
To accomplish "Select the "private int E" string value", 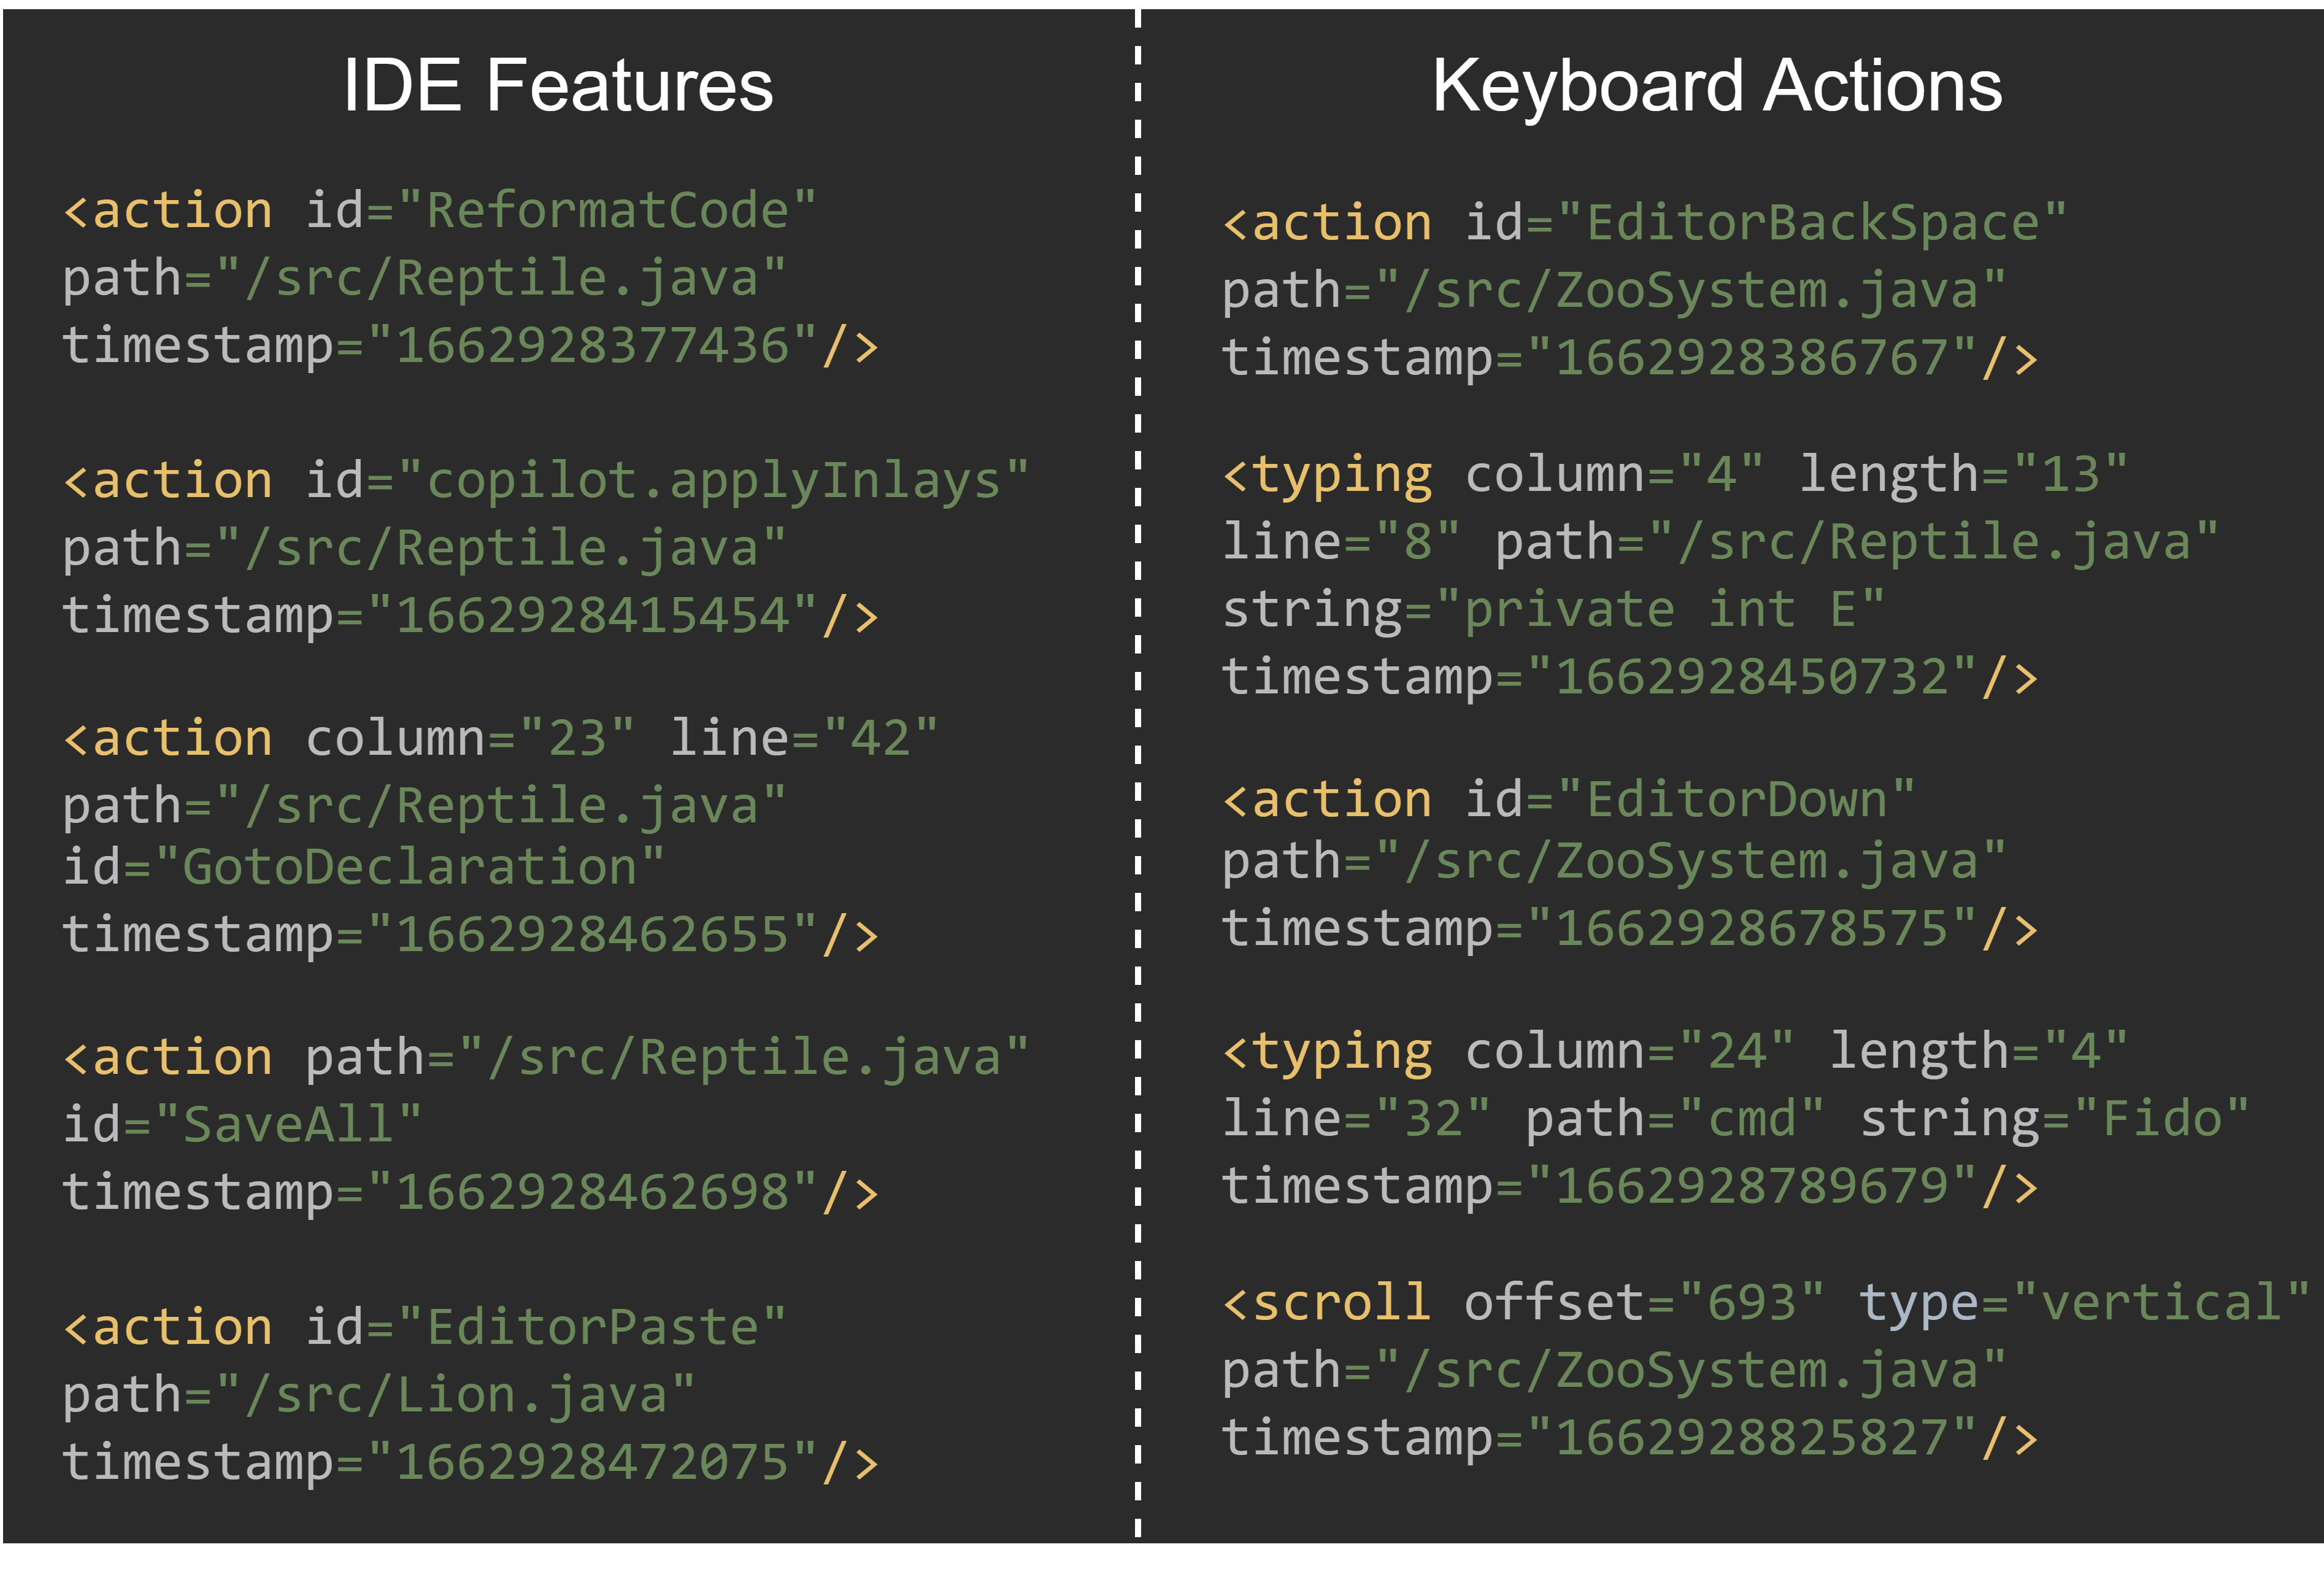I will (x=1660, y=610).
